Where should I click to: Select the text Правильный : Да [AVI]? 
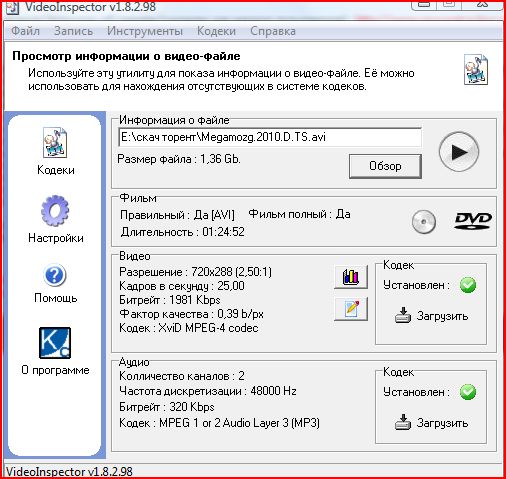tap(177, 215)
